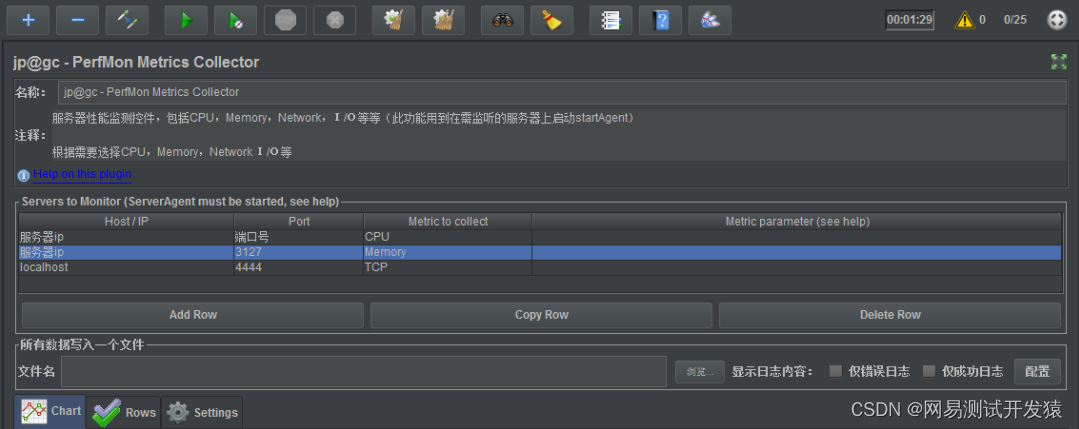Image resolution: width=1079 pixels, height=429 pixels.
Task: Click the 文件名 filename input field
Action: point(364,372)
